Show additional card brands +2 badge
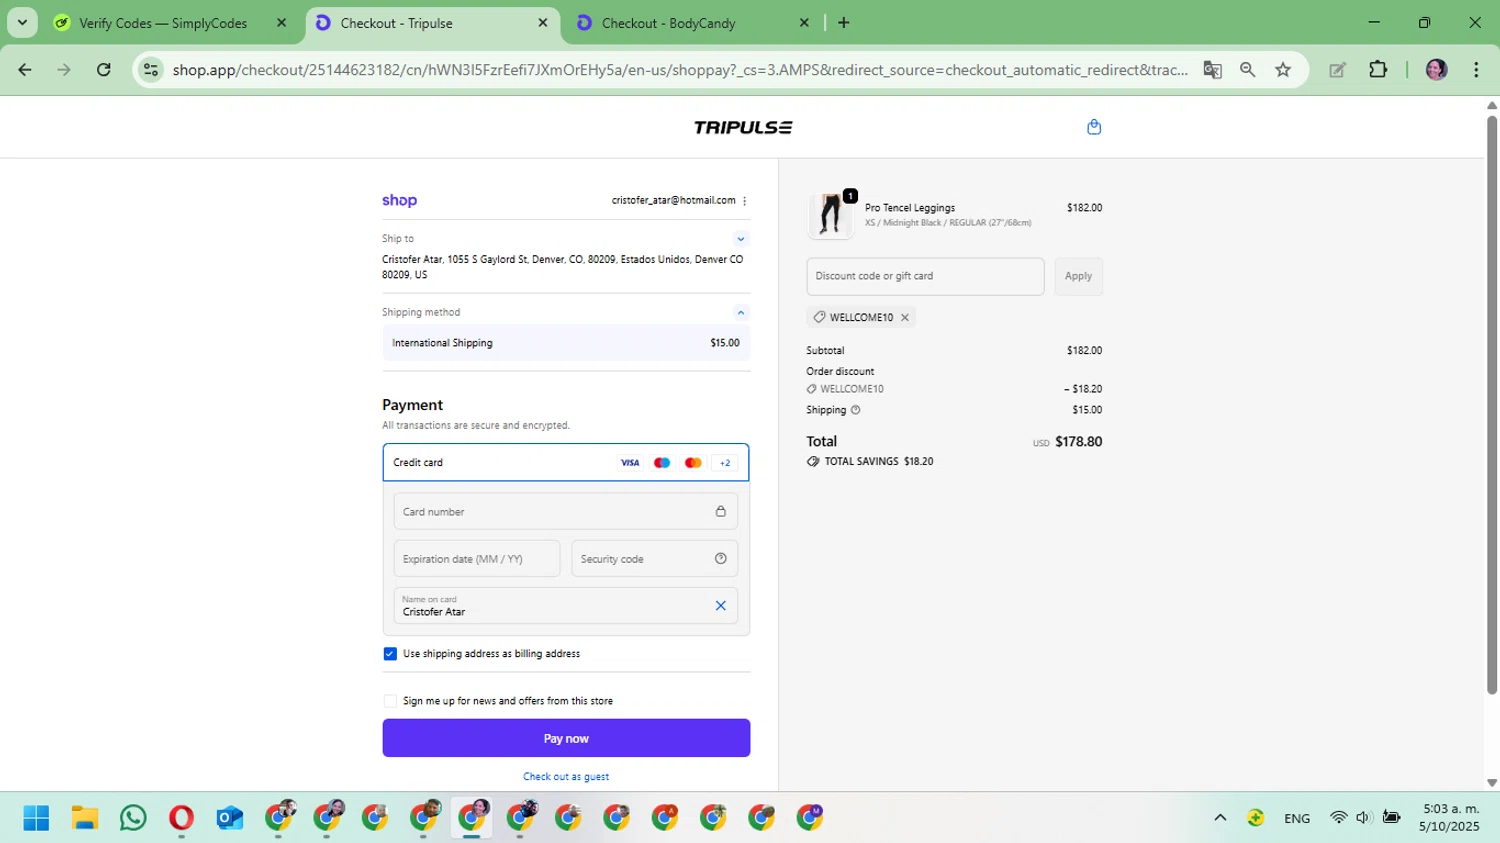 coord(725,463)
